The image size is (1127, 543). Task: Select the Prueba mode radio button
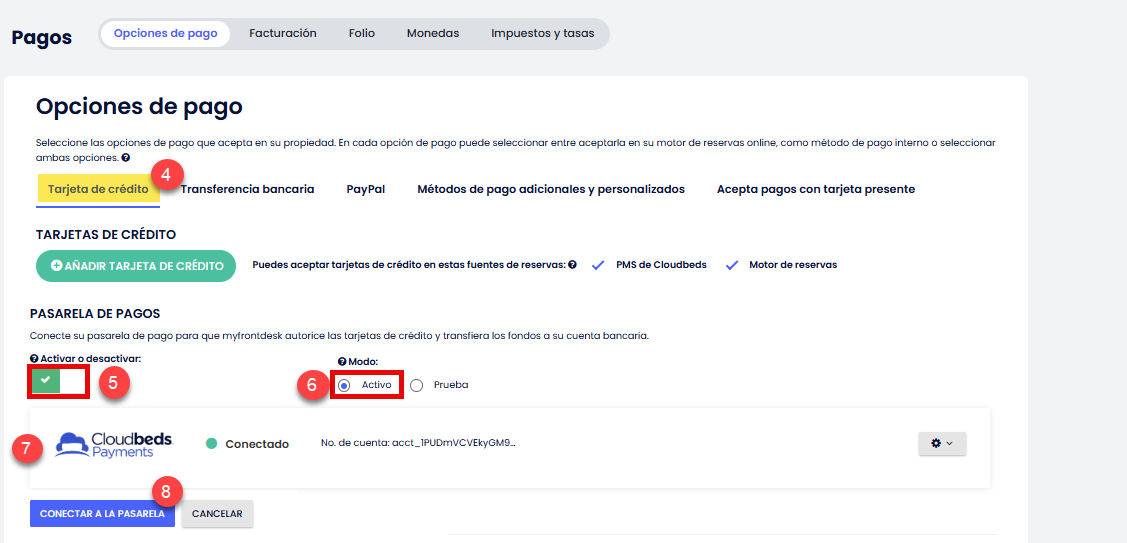[417, 385]
